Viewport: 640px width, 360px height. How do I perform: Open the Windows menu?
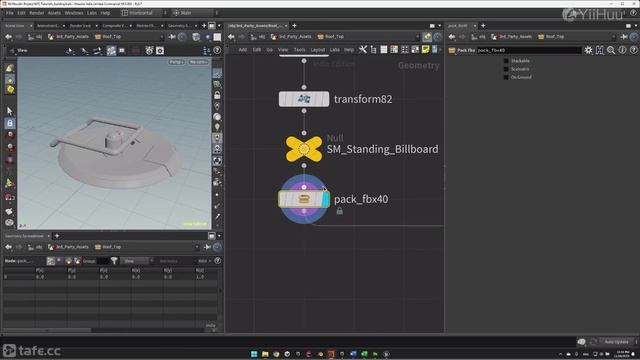[x=74, y=13]
